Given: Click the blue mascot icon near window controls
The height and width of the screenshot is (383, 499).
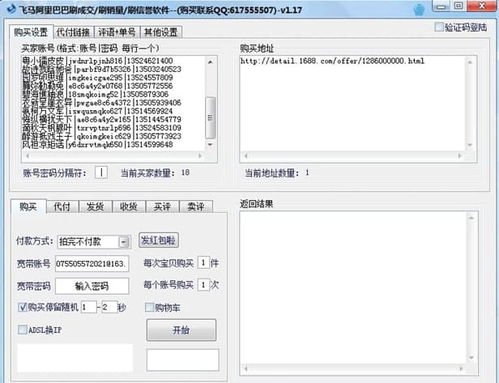Looking at the screenshot, I should 419,9.
